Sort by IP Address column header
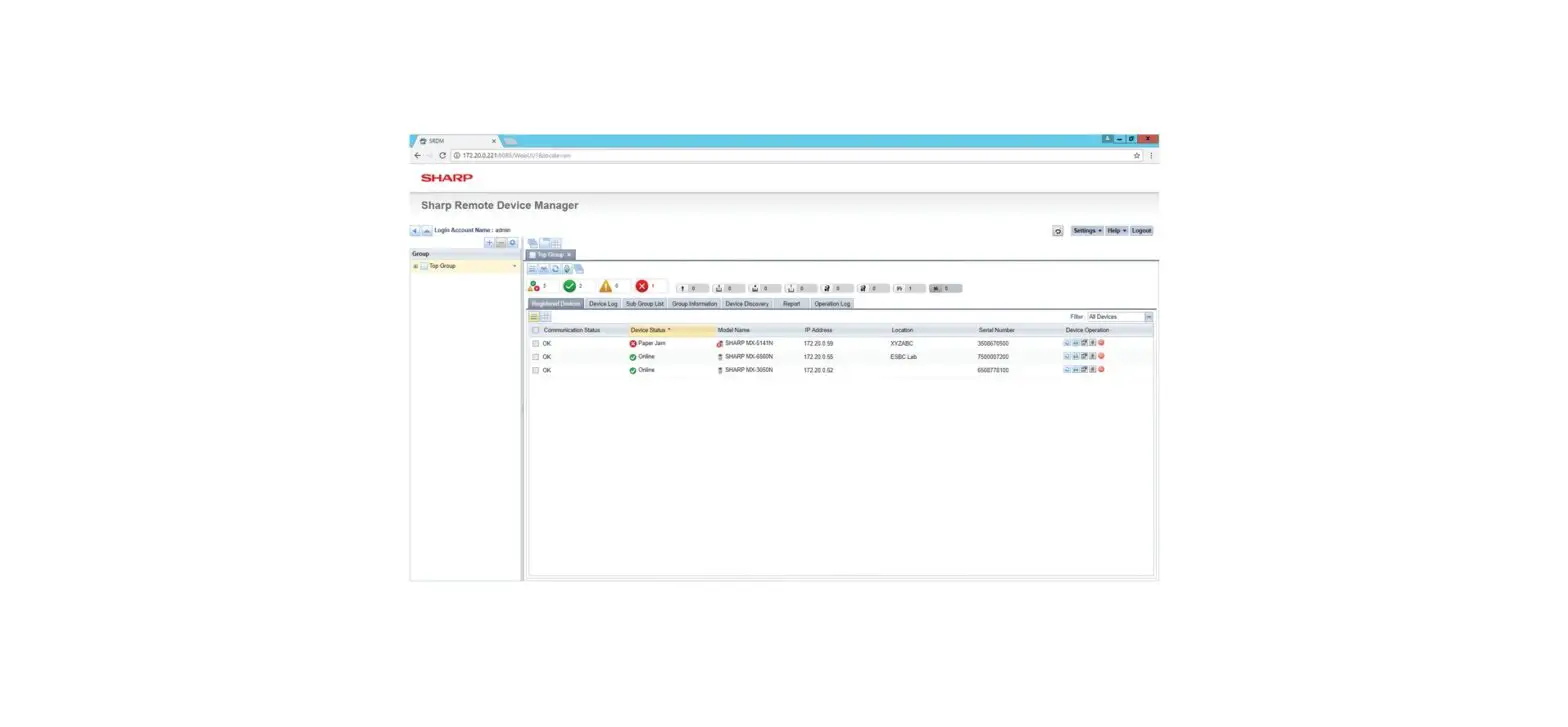The image size is (1568, 727). tap(818, 330)
